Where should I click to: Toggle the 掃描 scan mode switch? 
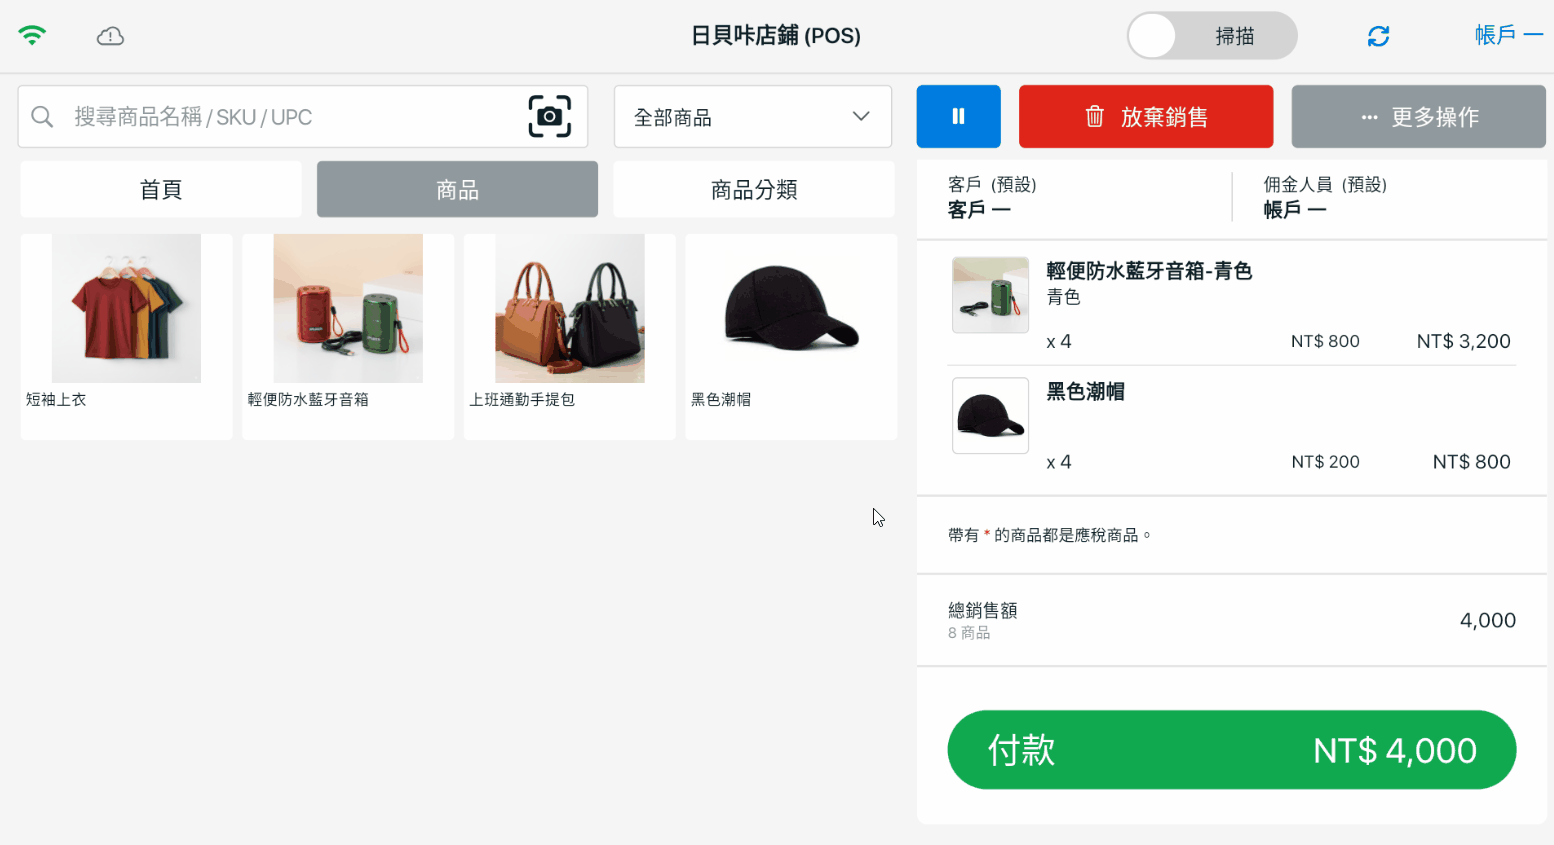point(1211,37)
